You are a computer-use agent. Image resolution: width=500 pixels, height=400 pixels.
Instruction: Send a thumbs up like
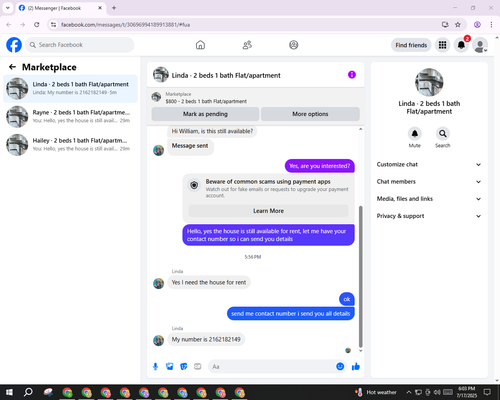coord(356,367)
